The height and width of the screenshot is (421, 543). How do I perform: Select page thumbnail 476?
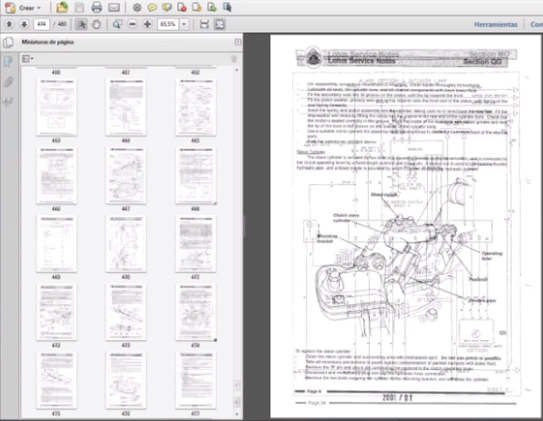coord(126,380)
